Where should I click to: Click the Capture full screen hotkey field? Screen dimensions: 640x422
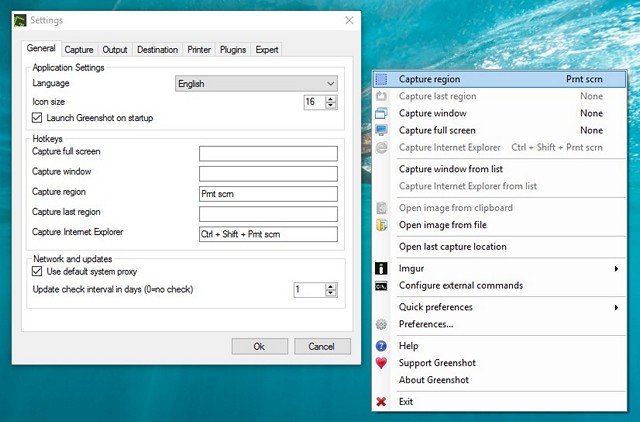pyautogui.click(x=268, y=153)
